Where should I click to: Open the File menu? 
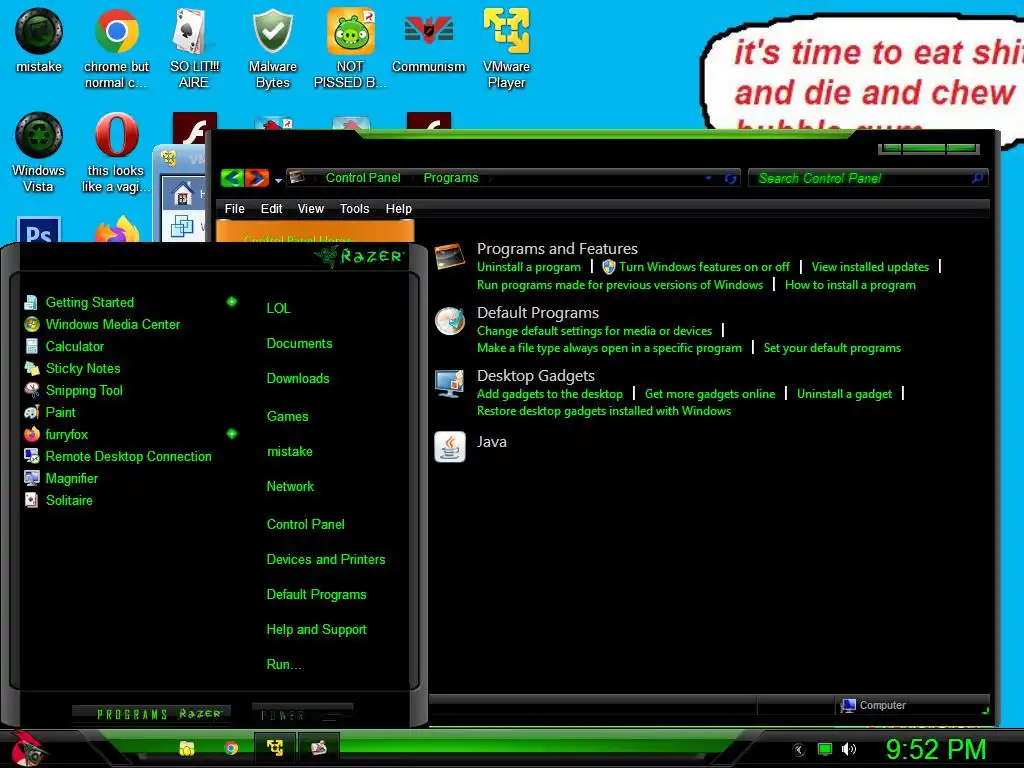(234, 208)
